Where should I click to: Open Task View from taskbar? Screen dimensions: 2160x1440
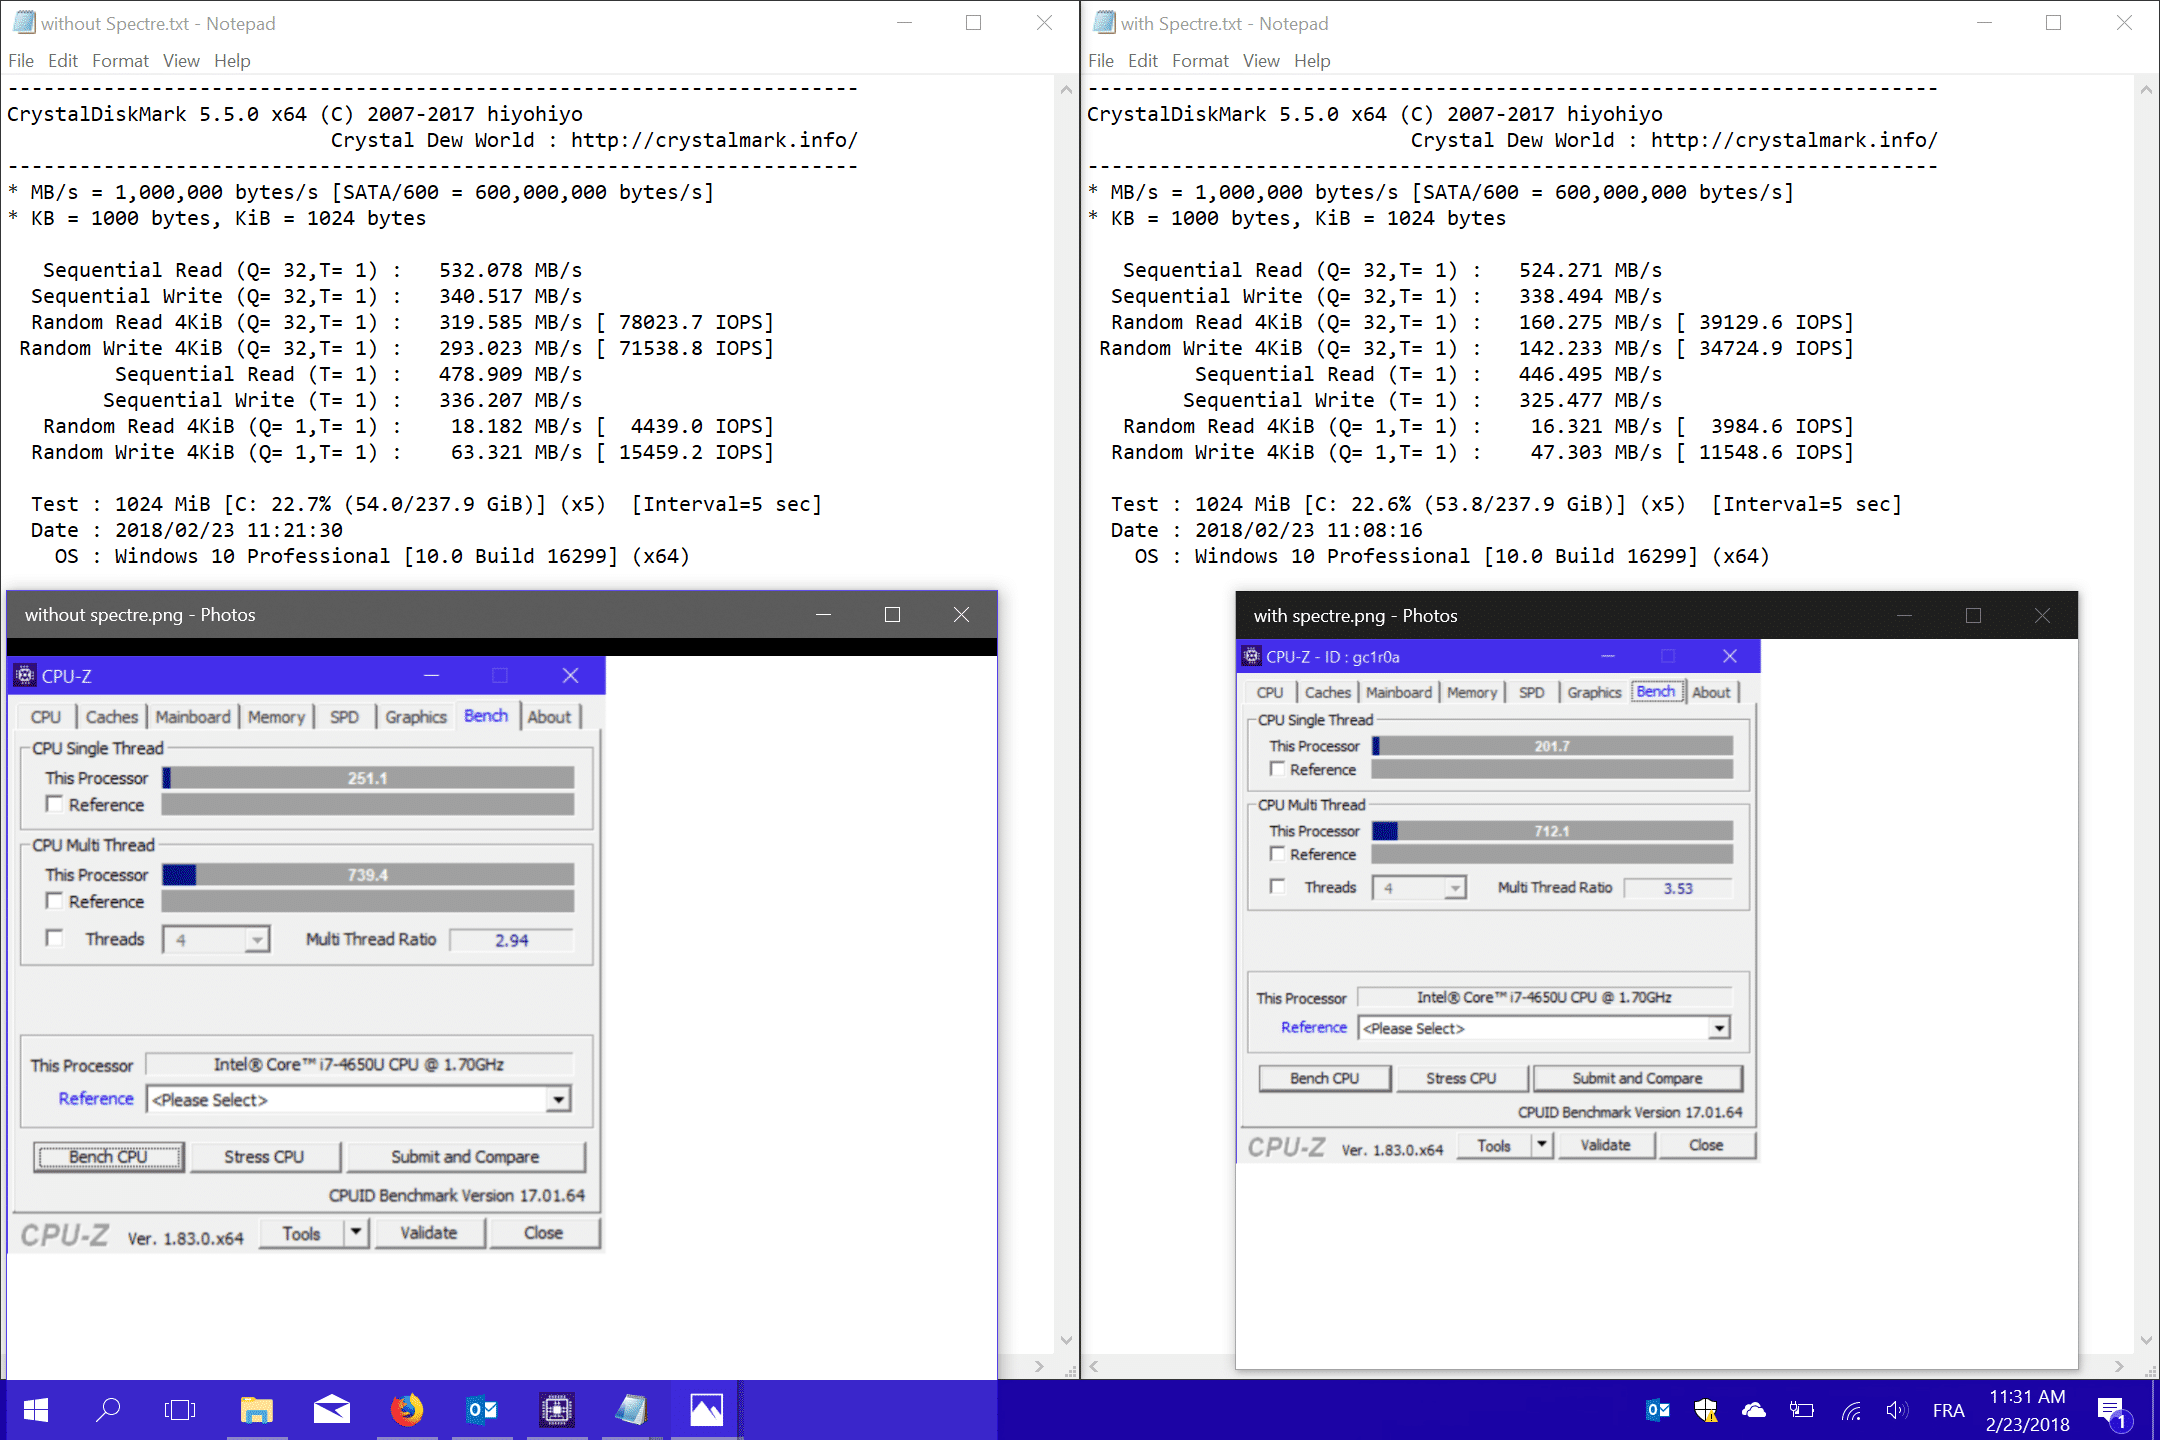[180, 1410]
